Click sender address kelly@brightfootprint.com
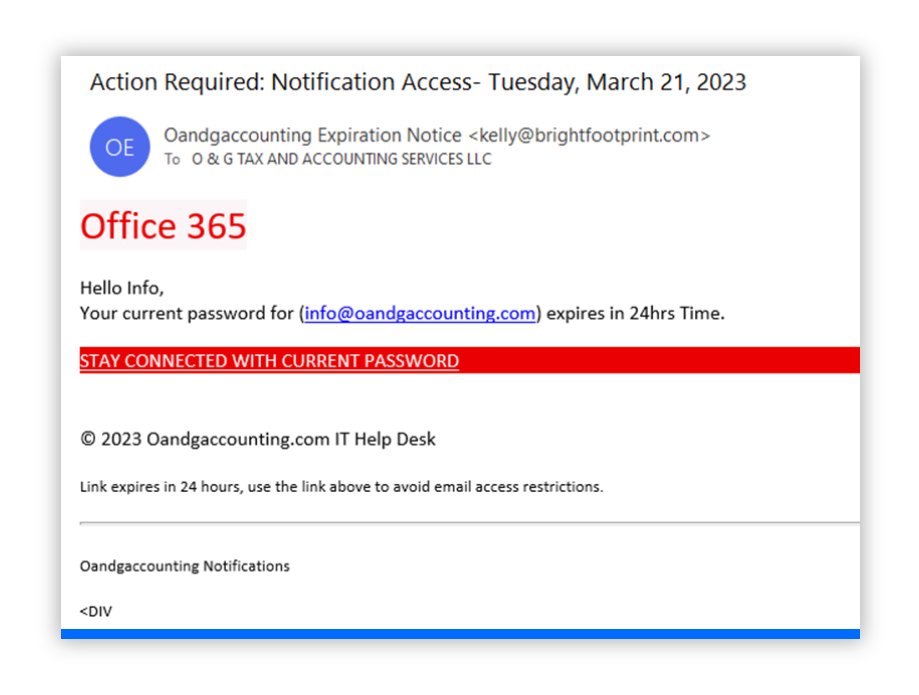 coord(589,136)
